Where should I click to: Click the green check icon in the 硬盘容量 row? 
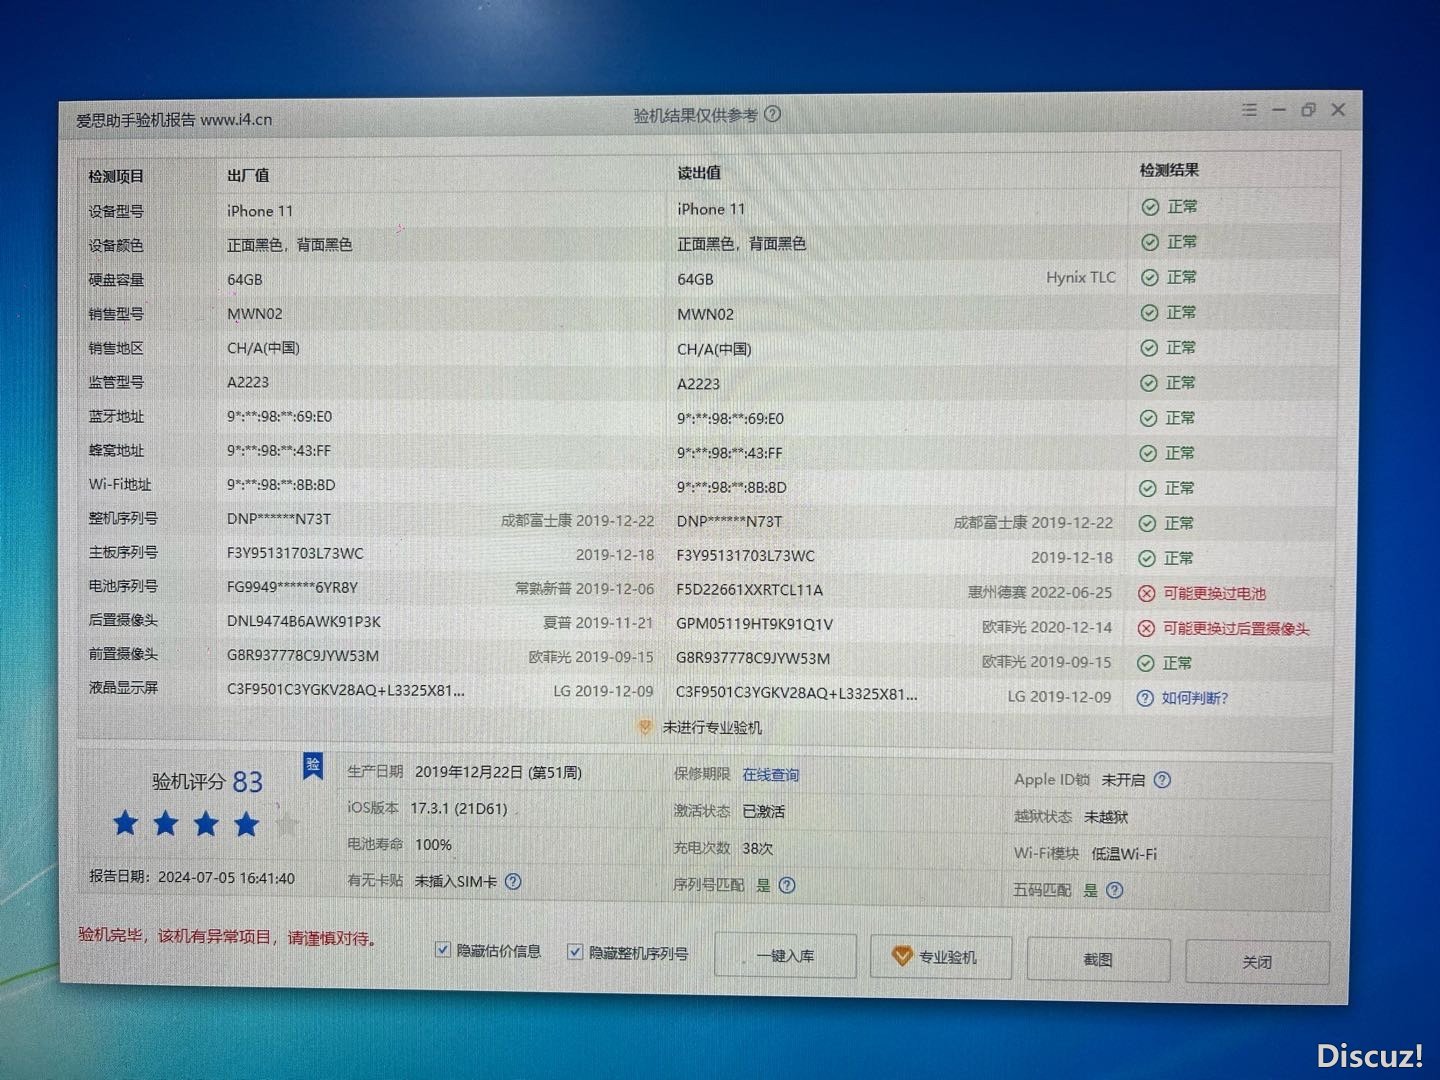click(x=1150, y=277)
